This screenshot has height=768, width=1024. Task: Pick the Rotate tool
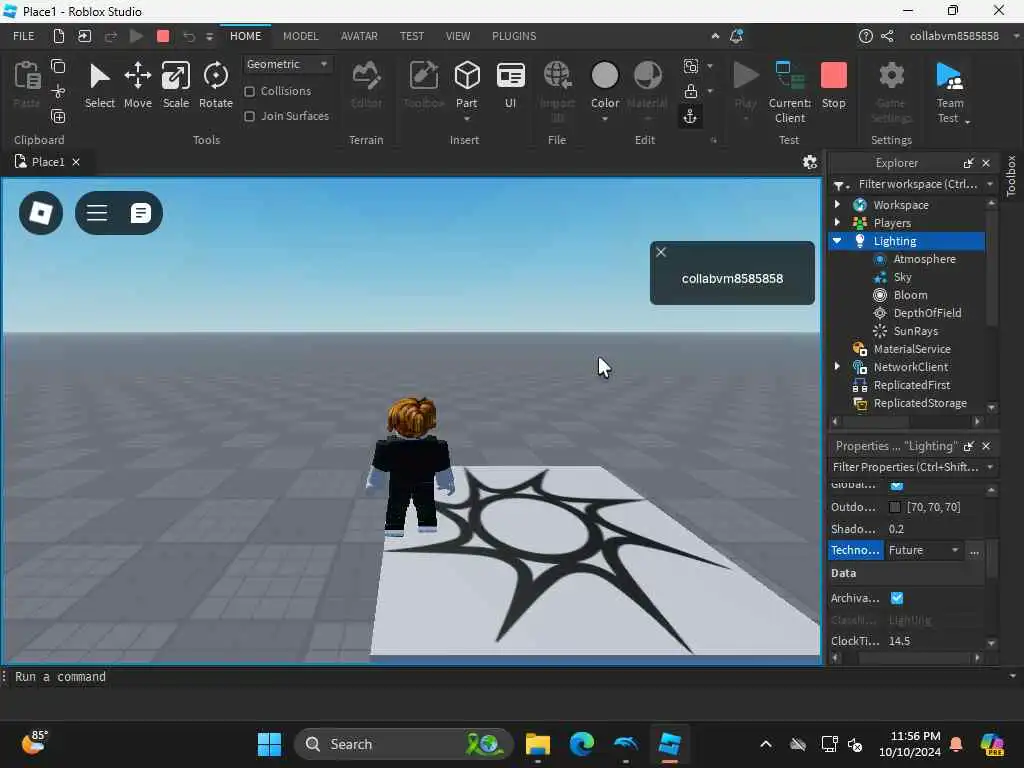click(x=216, y=85)
